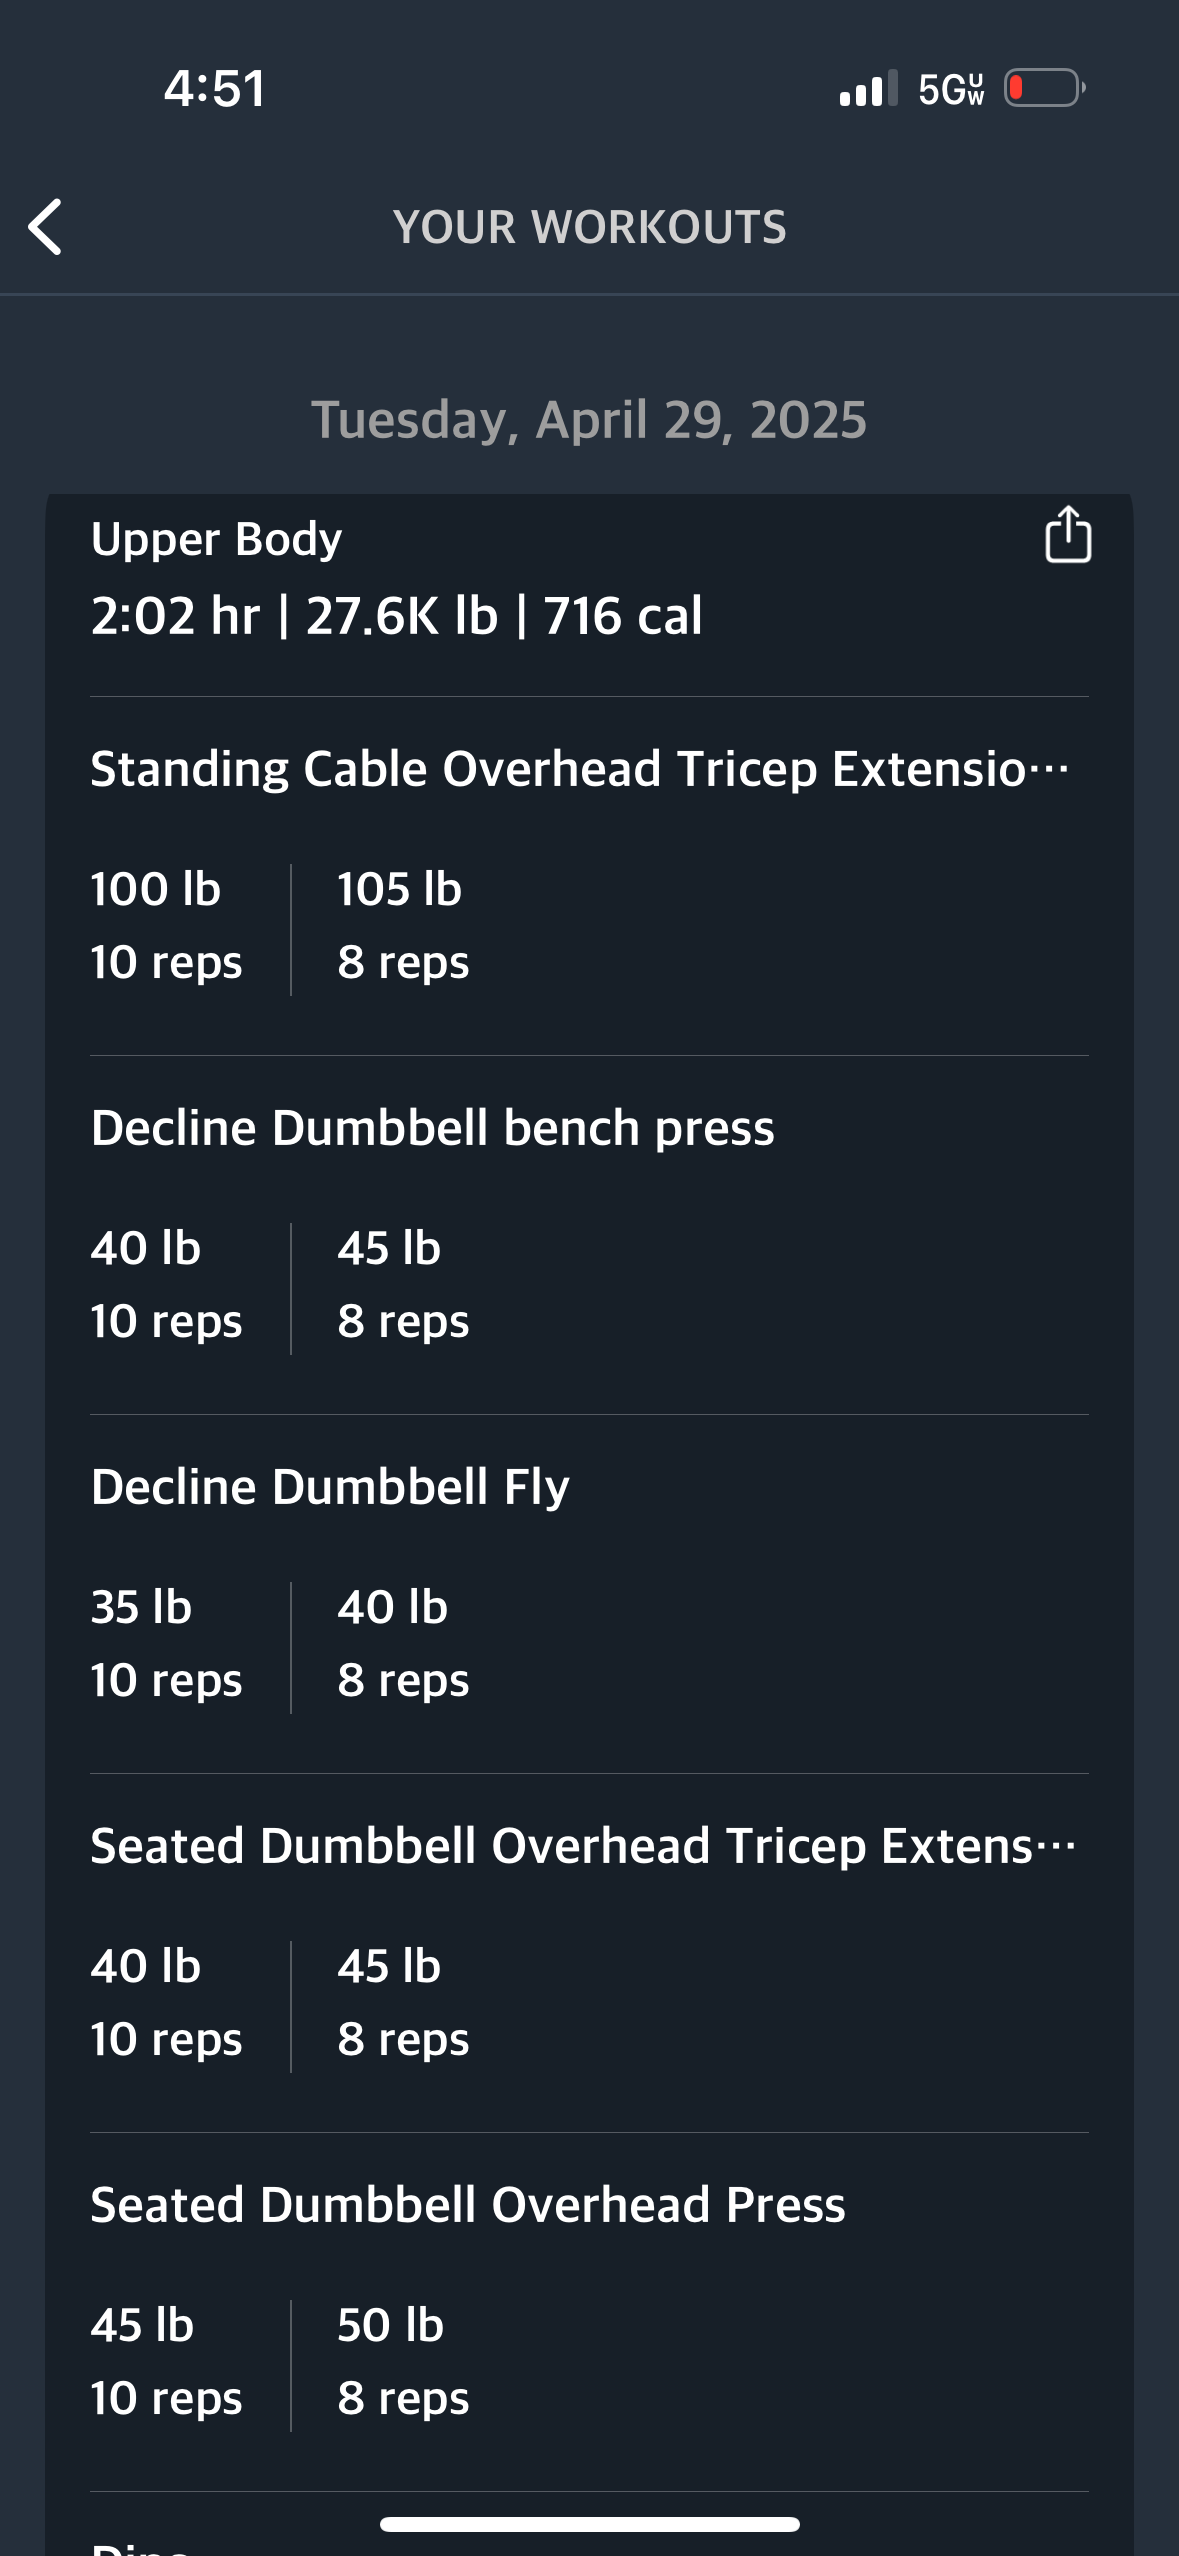Open Decline Dumbbell bench press exercise
1179x2556 pixels.
[432, 1128]
